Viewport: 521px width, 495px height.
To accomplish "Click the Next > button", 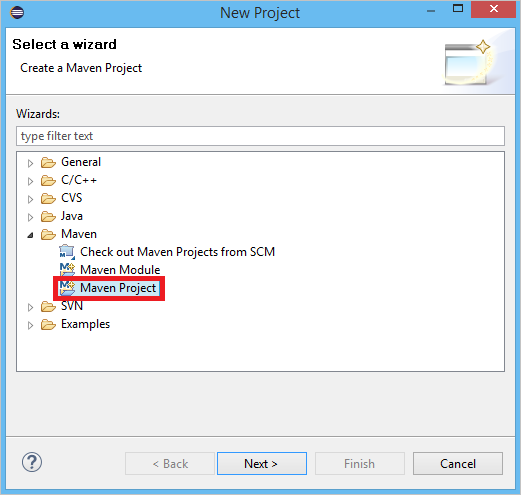I will point(262,463).
